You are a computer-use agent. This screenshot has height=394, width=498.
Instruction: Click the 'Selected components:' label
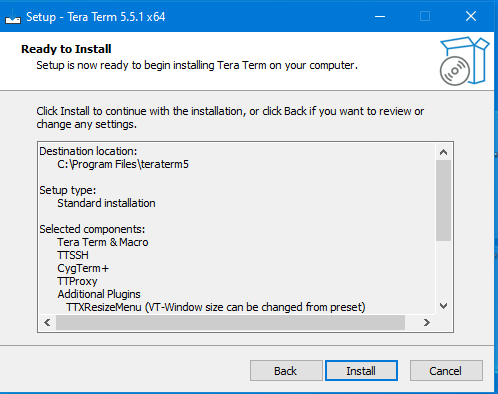pyautogui.click(x=92, y=229)
